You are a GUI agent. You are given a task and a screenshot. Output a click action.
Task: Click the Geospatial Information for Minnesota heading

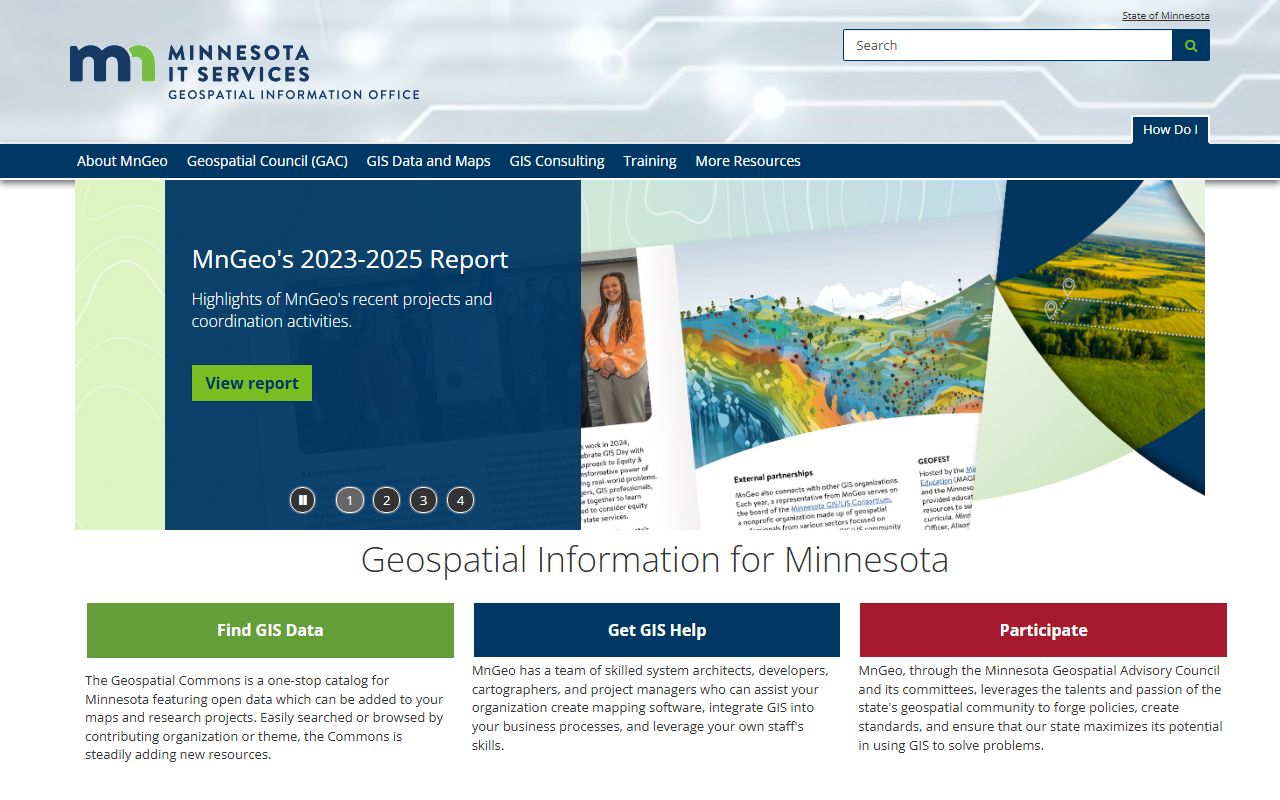[x=655, y=559]
